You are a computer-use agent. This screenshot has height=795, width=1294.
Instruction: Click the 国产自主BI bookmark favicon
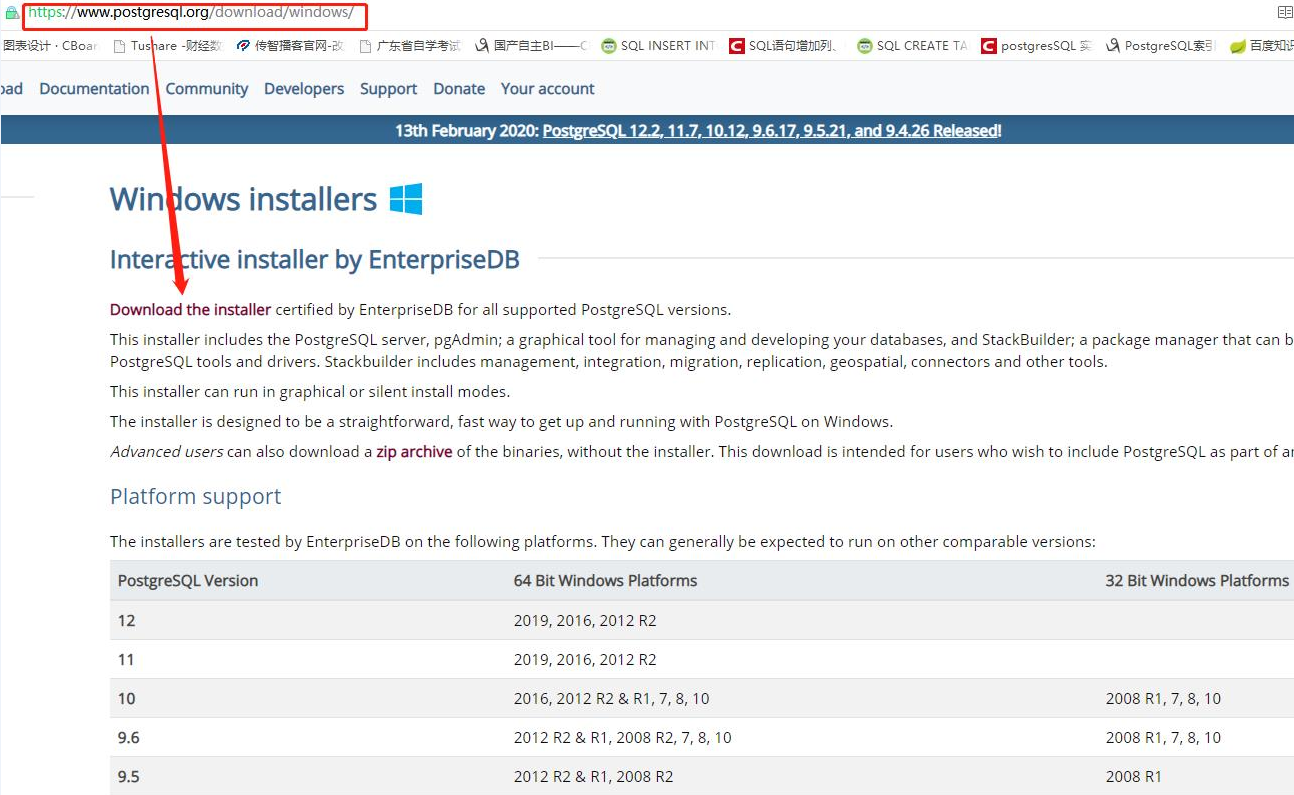[x=482, y=46]
